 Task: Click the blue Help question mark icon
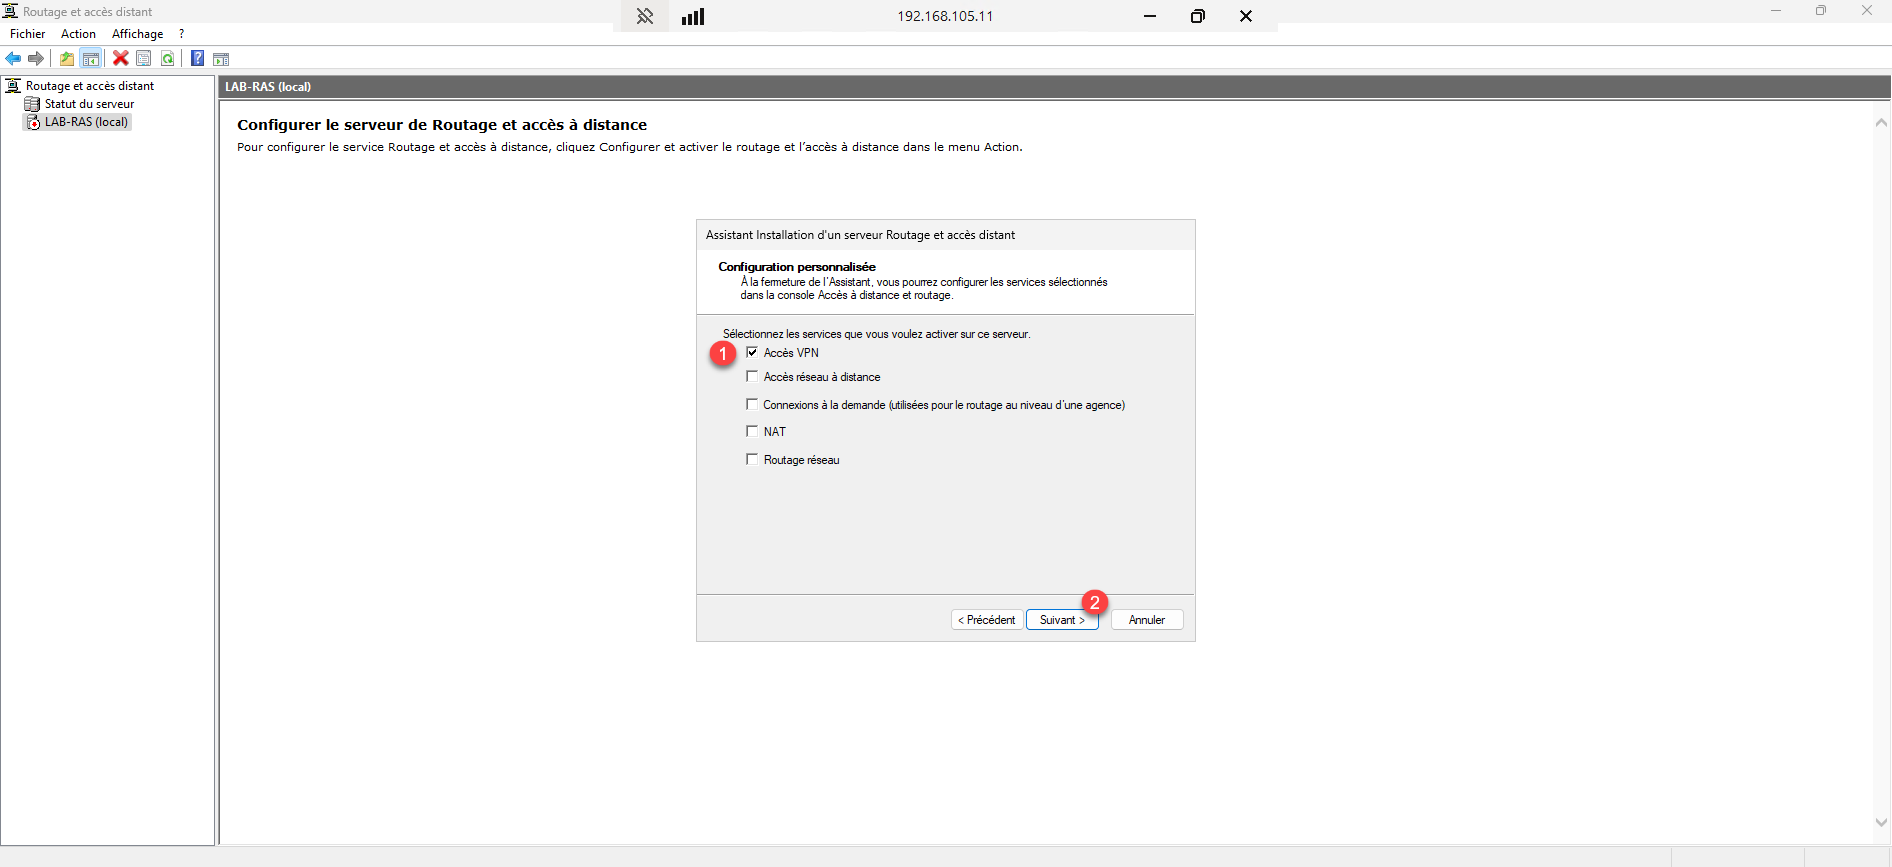click(x=198, y=59)
